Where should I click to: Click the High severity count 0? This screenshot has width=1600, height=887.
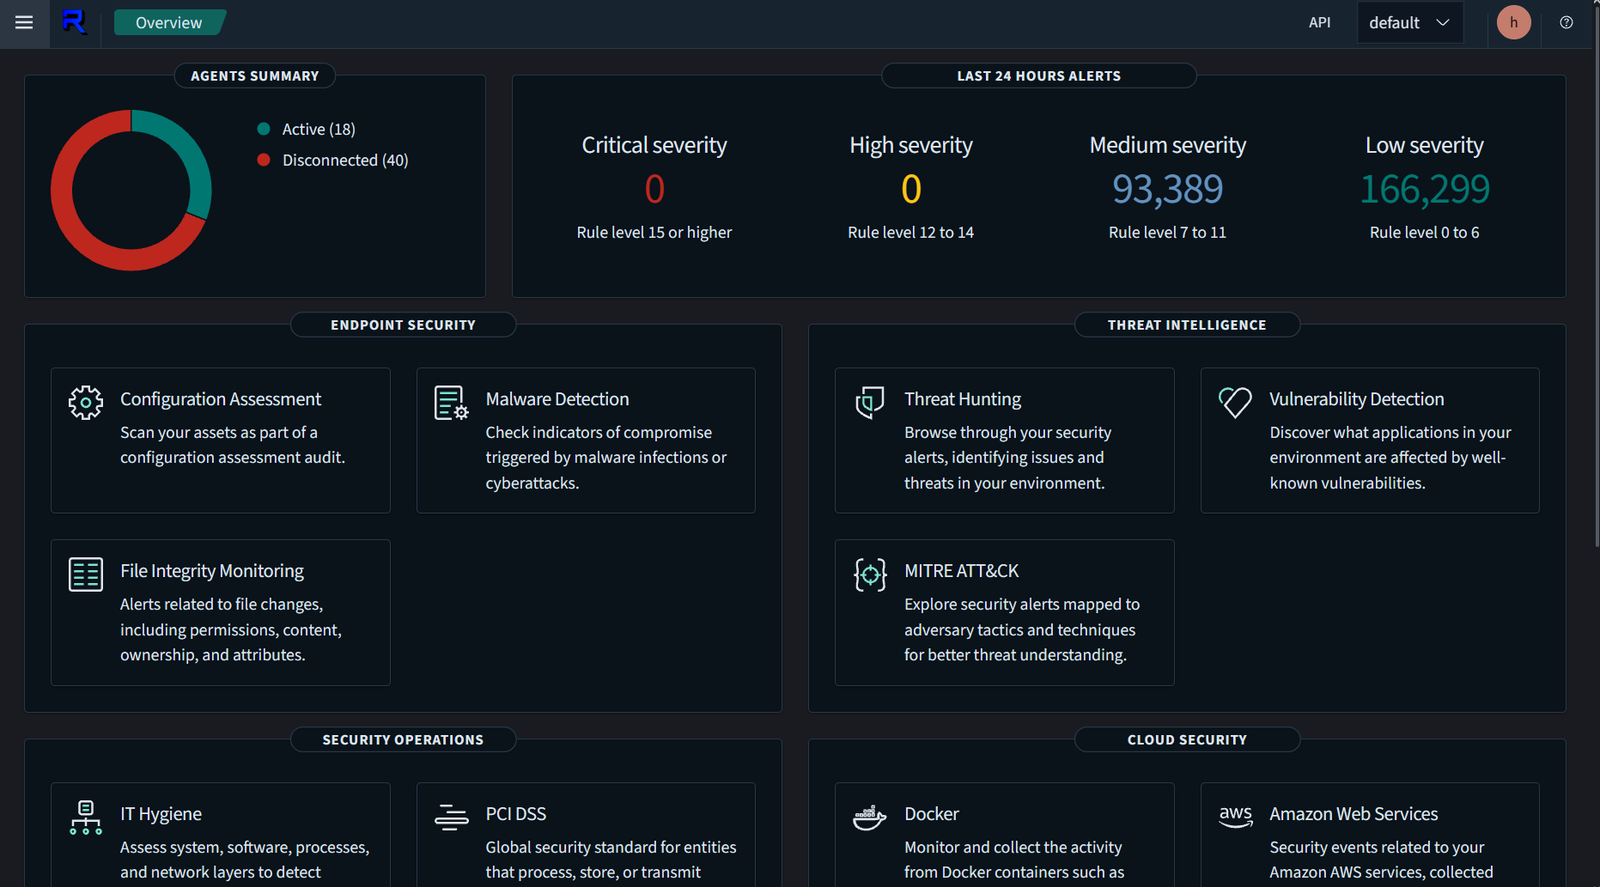(x=911, y=189)
